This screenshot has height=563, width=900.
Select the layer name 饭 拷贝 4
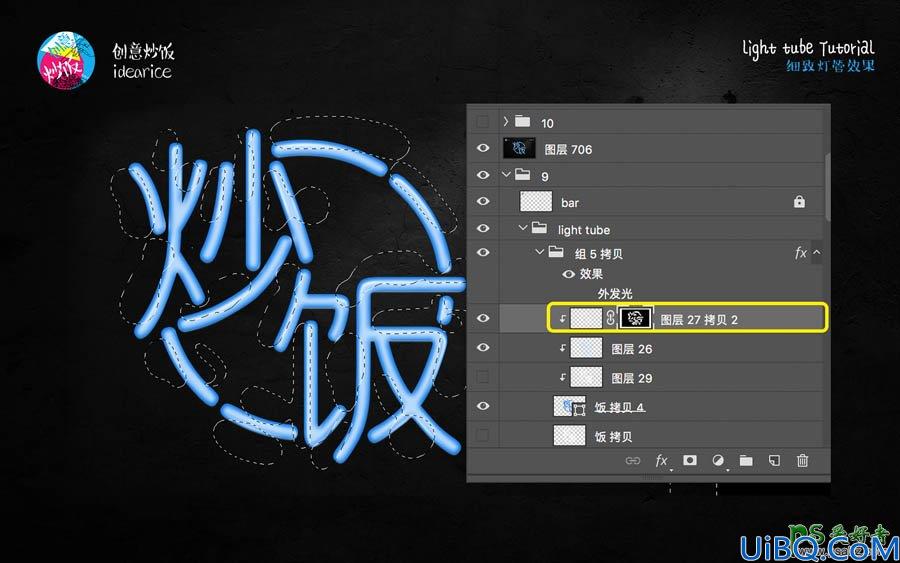pyautogui.click(x=619, y=407)
